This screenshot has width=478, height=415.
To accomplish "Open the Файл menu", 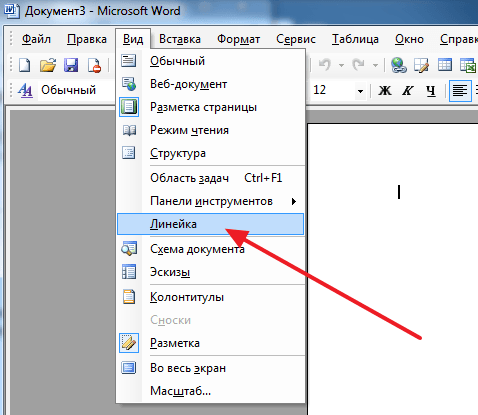I will click(36, 39).
